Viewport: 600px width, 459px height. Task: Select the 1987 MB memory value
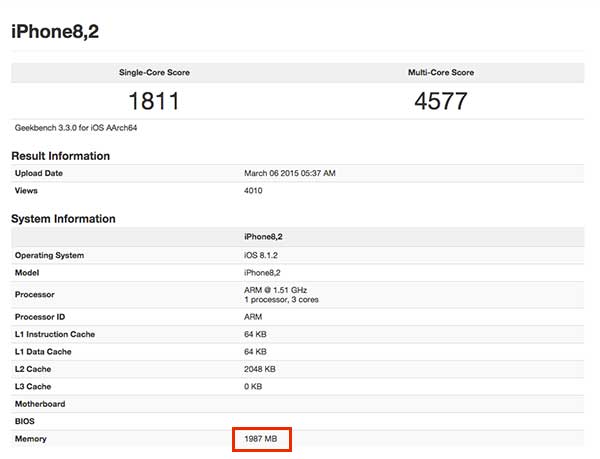point(261,439)
